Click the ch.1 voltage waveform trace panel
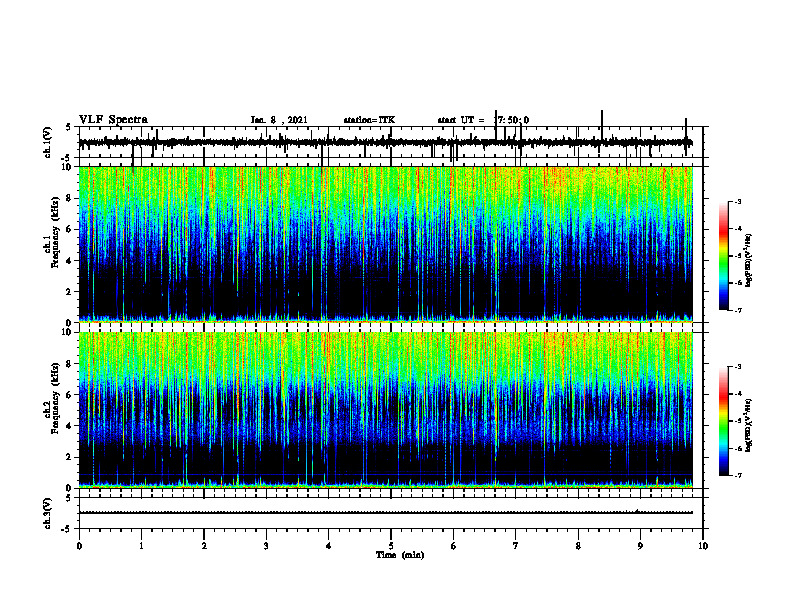Image resolution: width=792 pixels, height=612 pixels. 390,142
